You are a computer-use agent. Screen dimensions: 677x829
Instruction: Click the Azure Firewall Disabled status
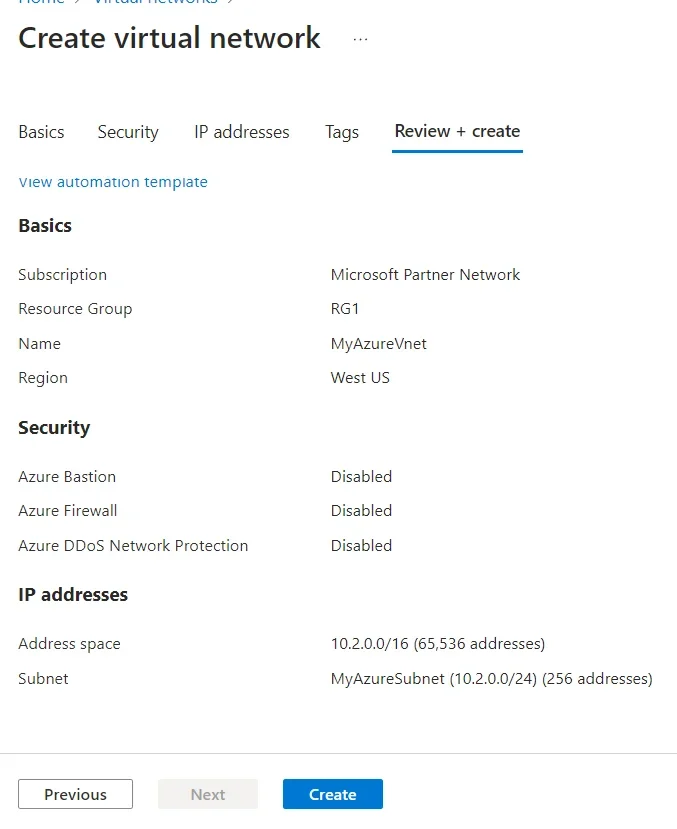(361, 510)
